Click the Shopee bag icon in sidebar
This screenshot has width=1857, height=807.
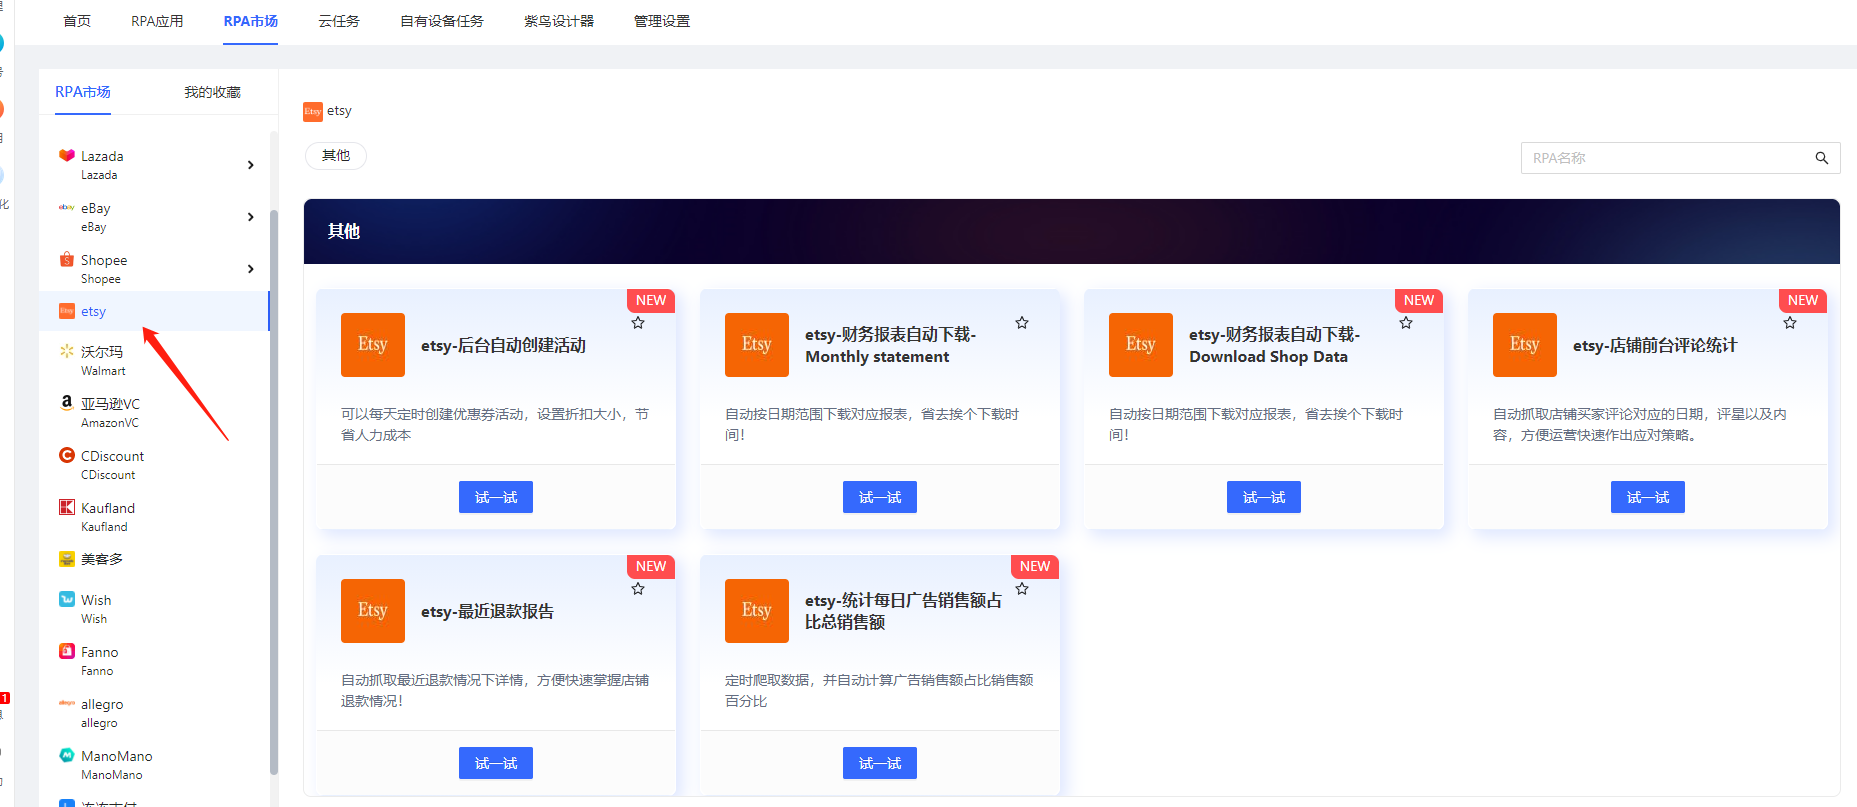click(67, 259)
